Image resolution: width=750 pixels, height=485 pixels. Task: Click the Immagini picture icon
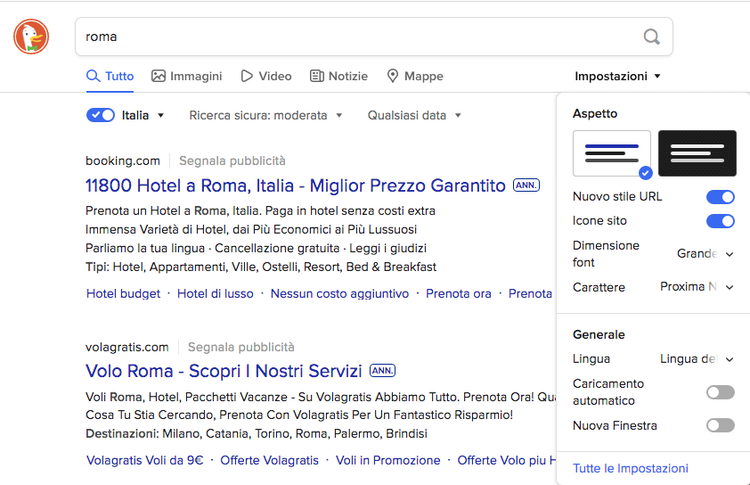pyautogui.click(x=158, y=76)
